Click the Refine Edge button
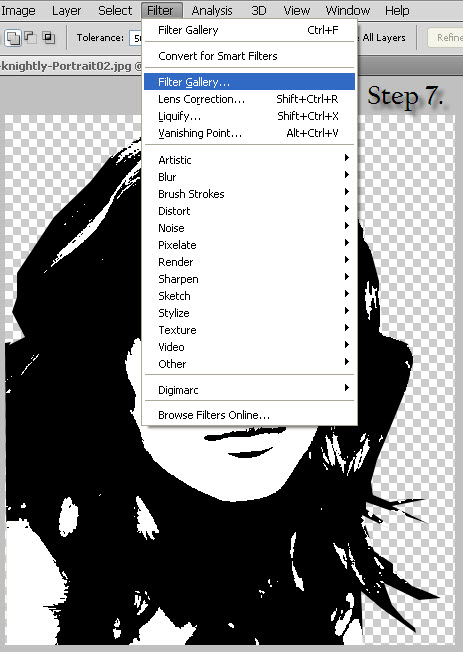This screenshot has height=652, width=463. click(446, 38)
